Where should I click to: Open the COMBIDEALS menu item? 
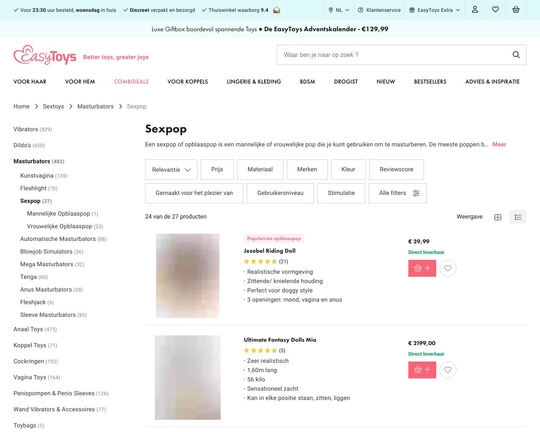click(x=131, y=82)
